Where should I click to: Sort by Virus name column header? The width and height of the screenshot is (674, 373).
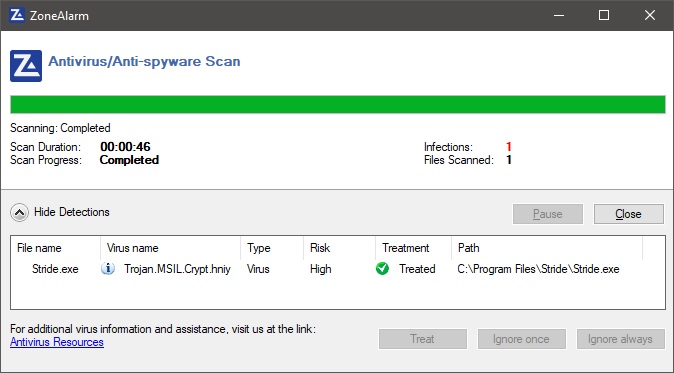pyautogui.click(x=171, y=248)
